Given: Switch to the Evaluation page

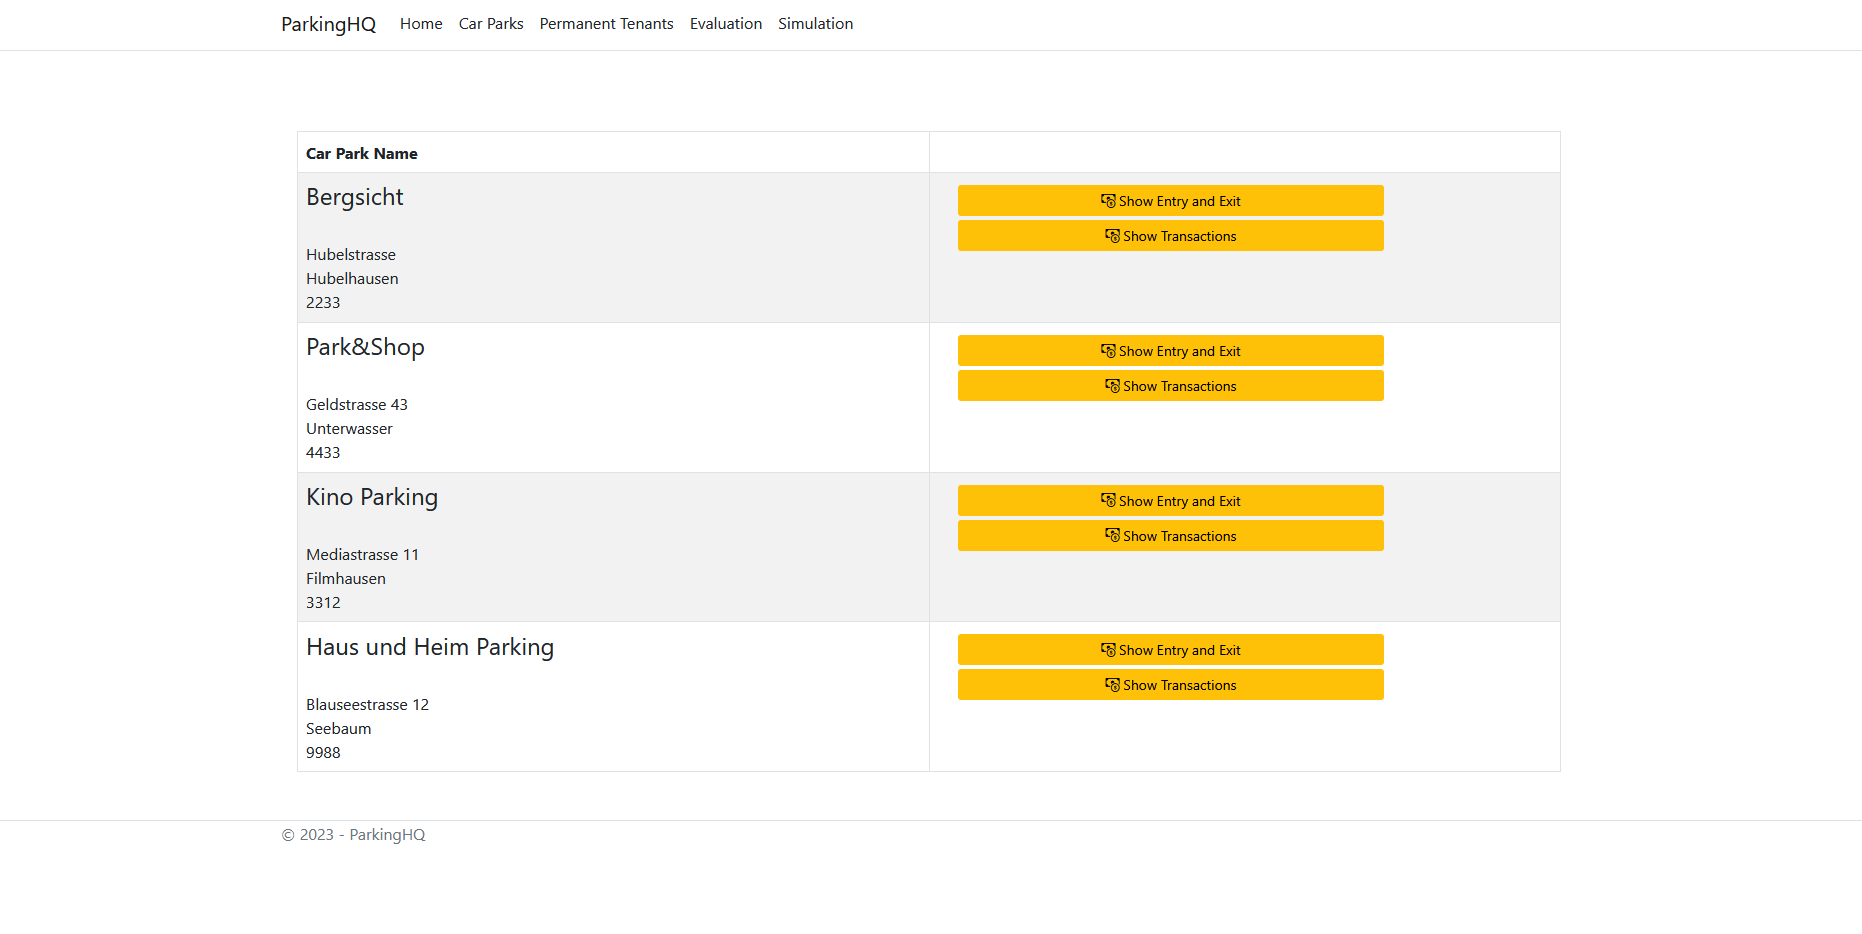Looking at the screenshot, I should click(726, 24).
